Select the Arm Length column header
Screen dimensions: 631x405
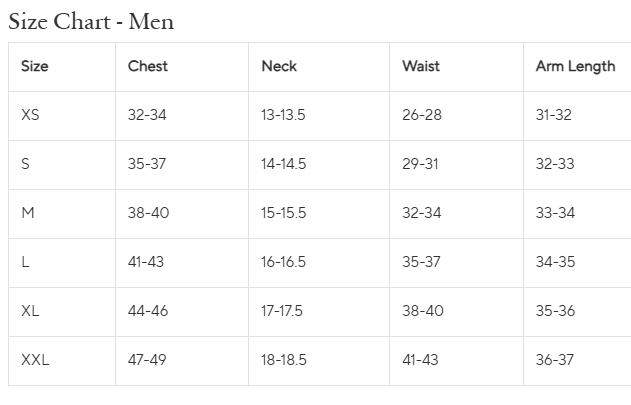coord(575,66)
